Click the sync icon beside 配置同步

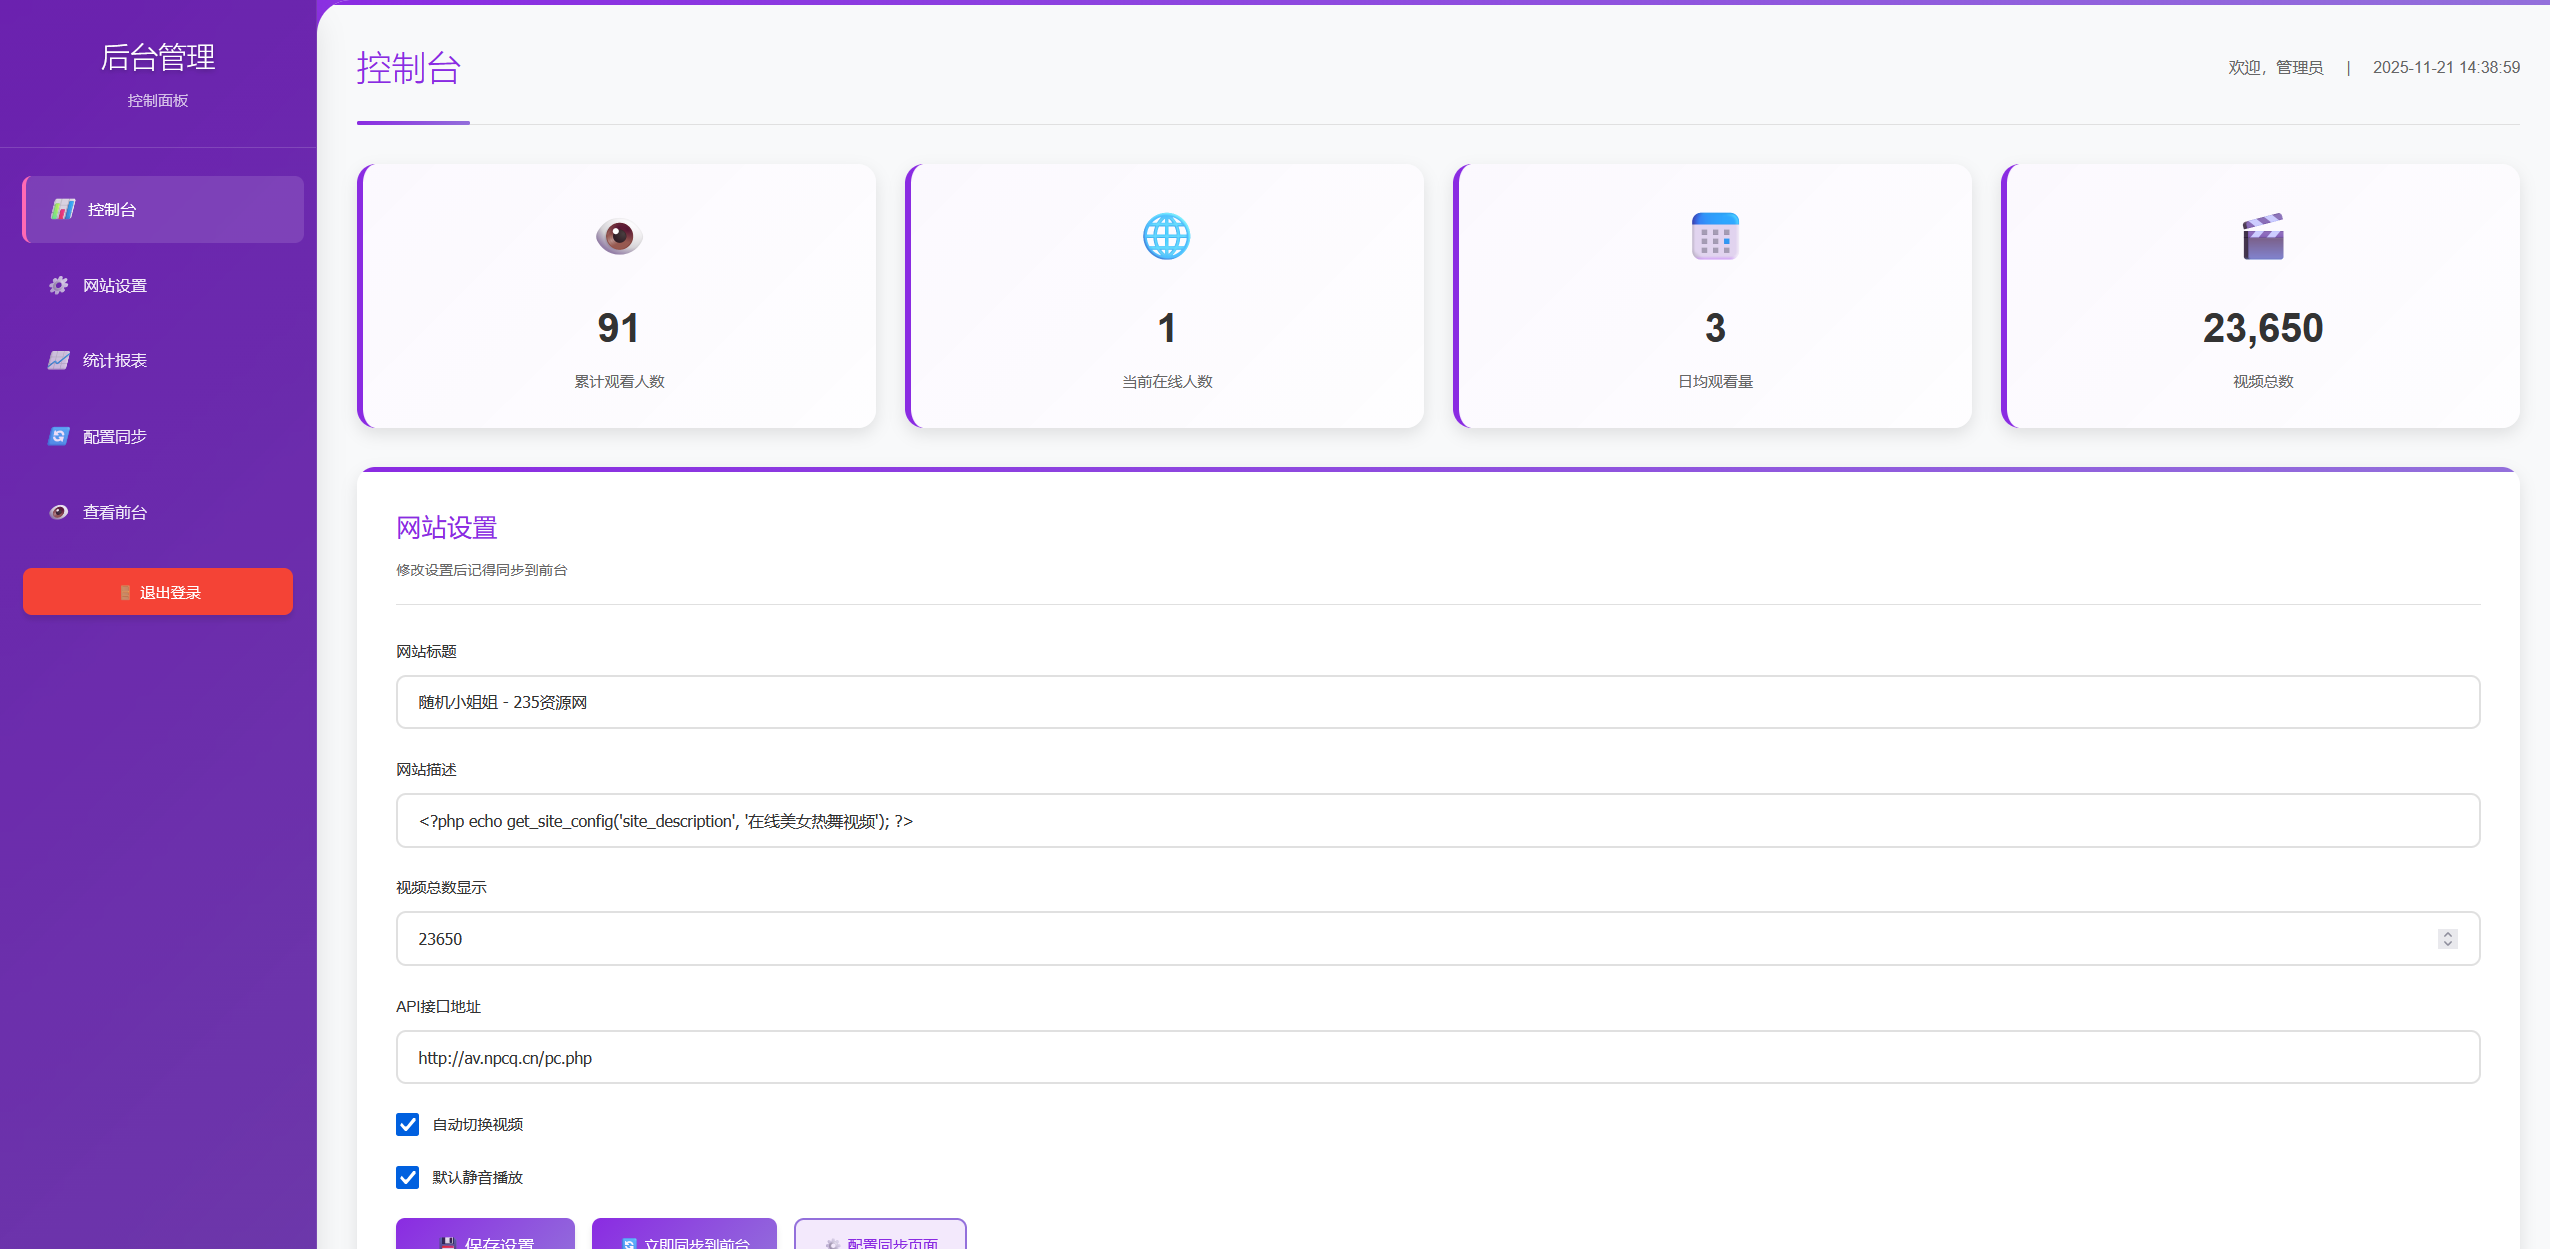(58, 436)
